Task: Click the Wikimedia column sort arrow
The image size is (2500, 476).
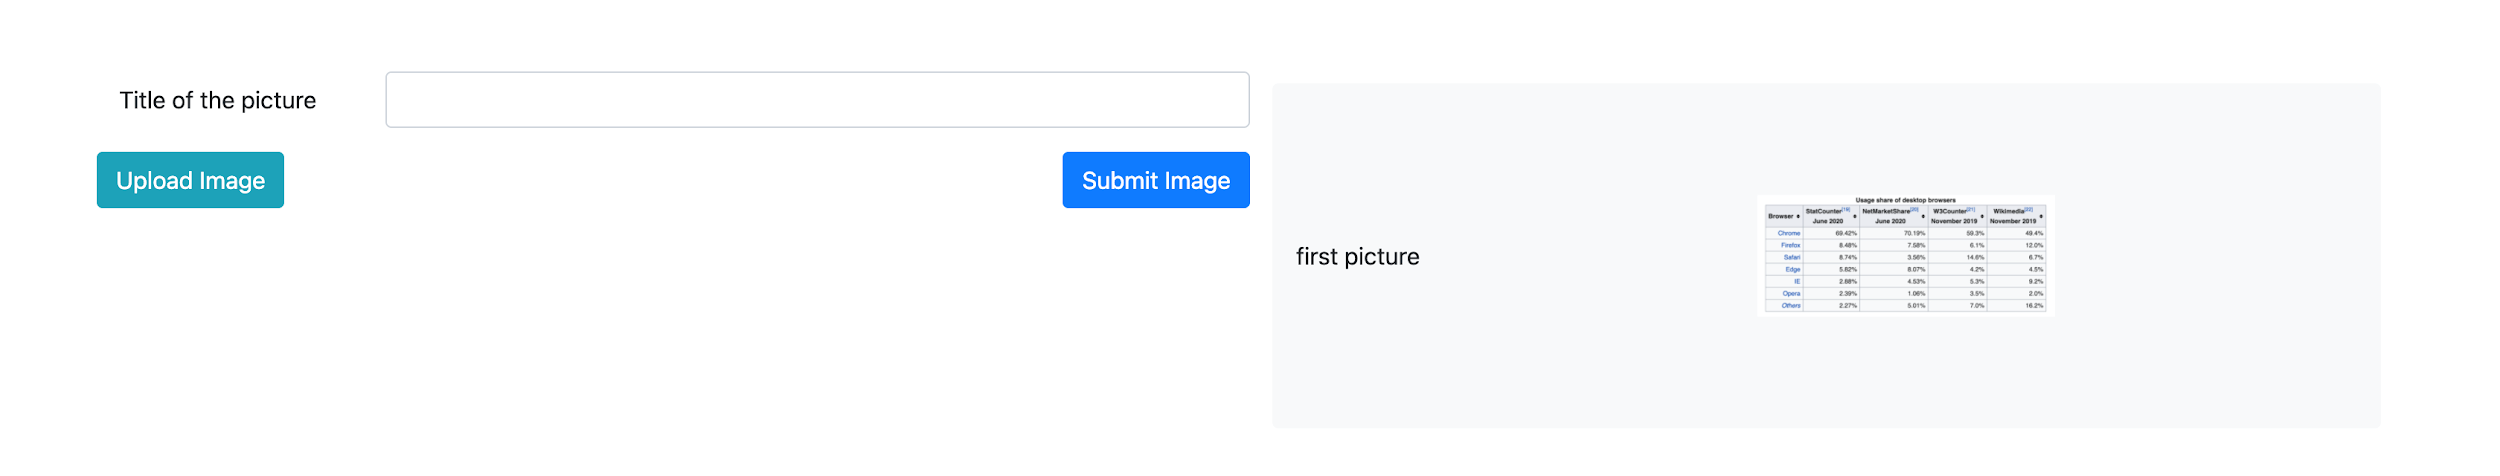Action: click(2041, 216)
